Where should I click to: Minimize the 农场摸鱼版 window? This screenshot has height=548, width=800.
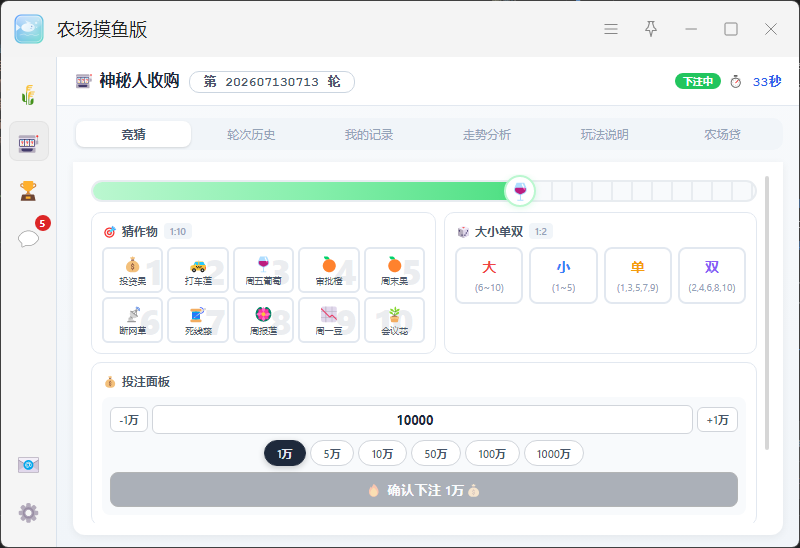[x=691, y=29]
